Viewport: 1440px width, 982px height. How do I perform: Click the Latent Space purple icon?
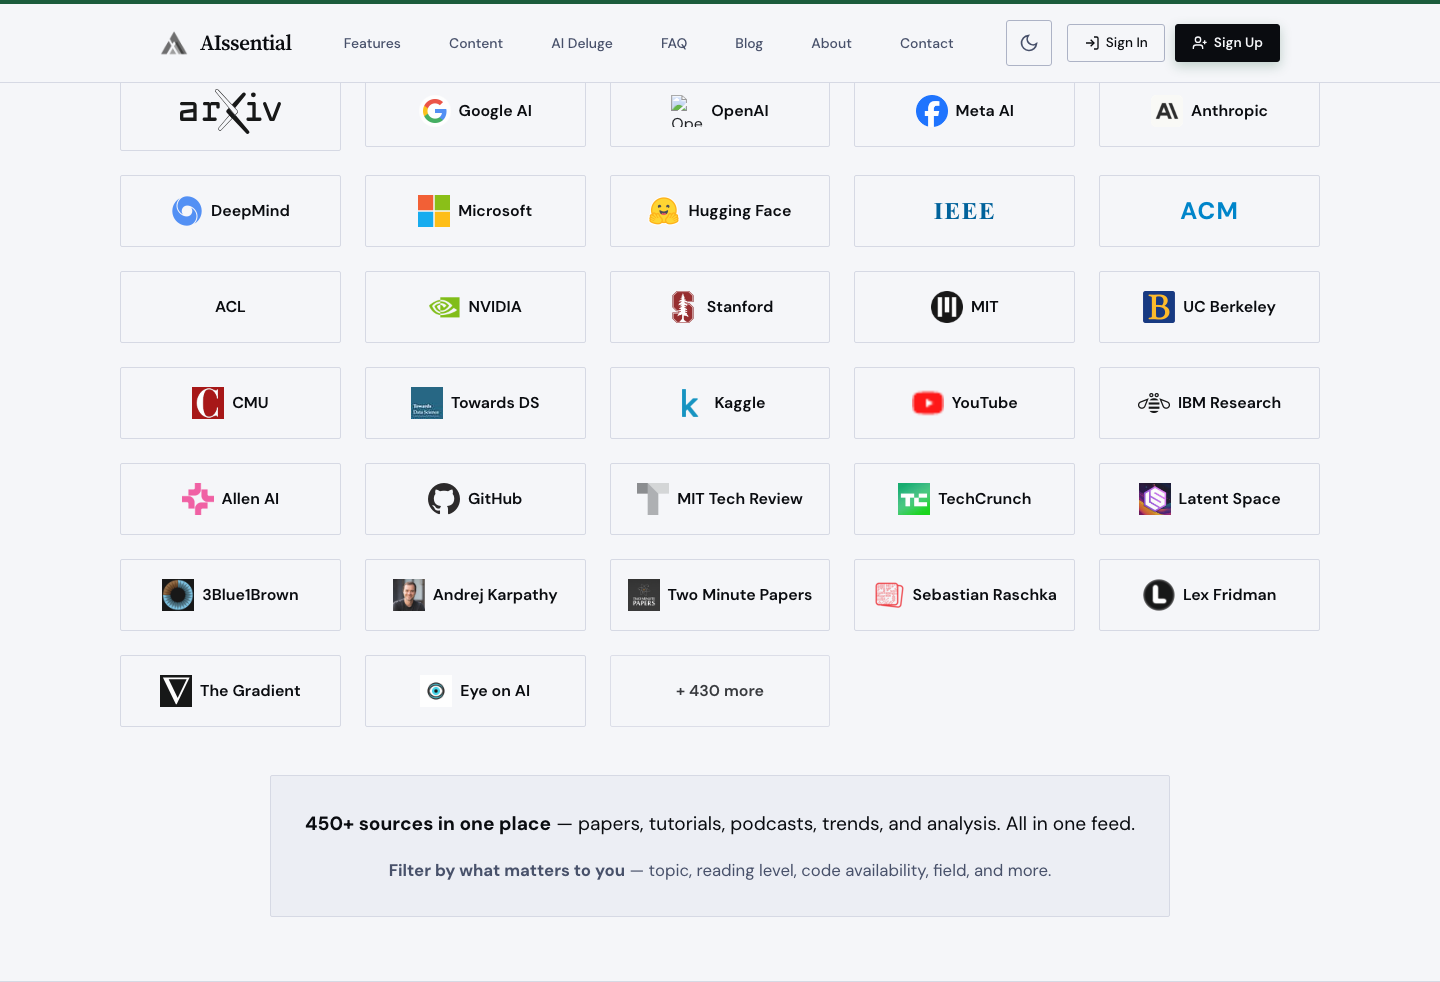tap(1155, 499)
